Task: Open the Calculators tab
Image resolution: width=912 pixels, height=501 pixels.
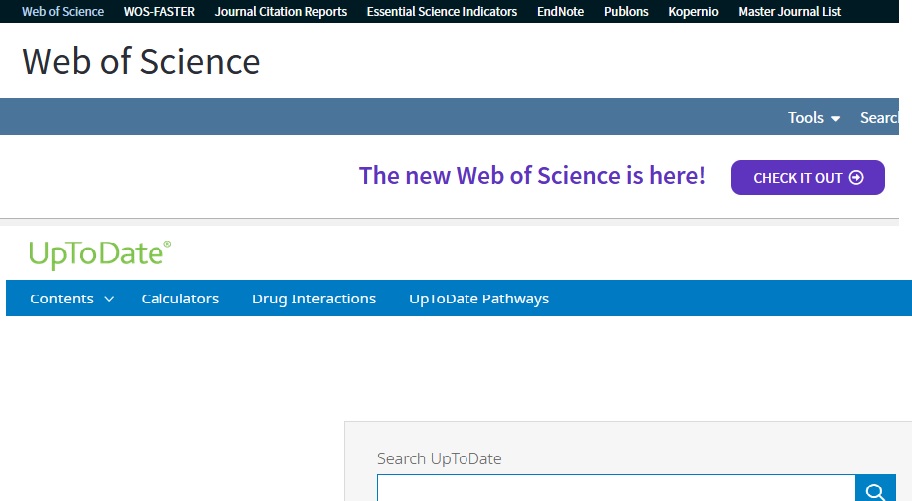Action: click(x=180, y=299)
